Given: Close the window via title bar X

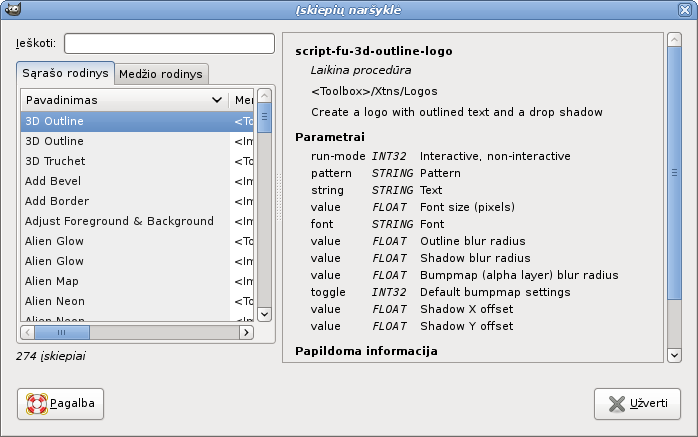Looking at the screenshot, I should click(688, 9).
